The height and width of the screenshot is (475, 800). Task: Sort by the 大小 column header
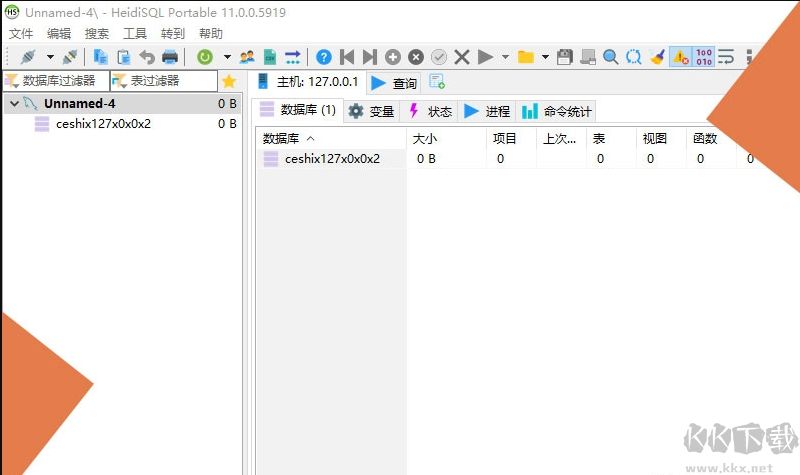[x=446, y=138]
